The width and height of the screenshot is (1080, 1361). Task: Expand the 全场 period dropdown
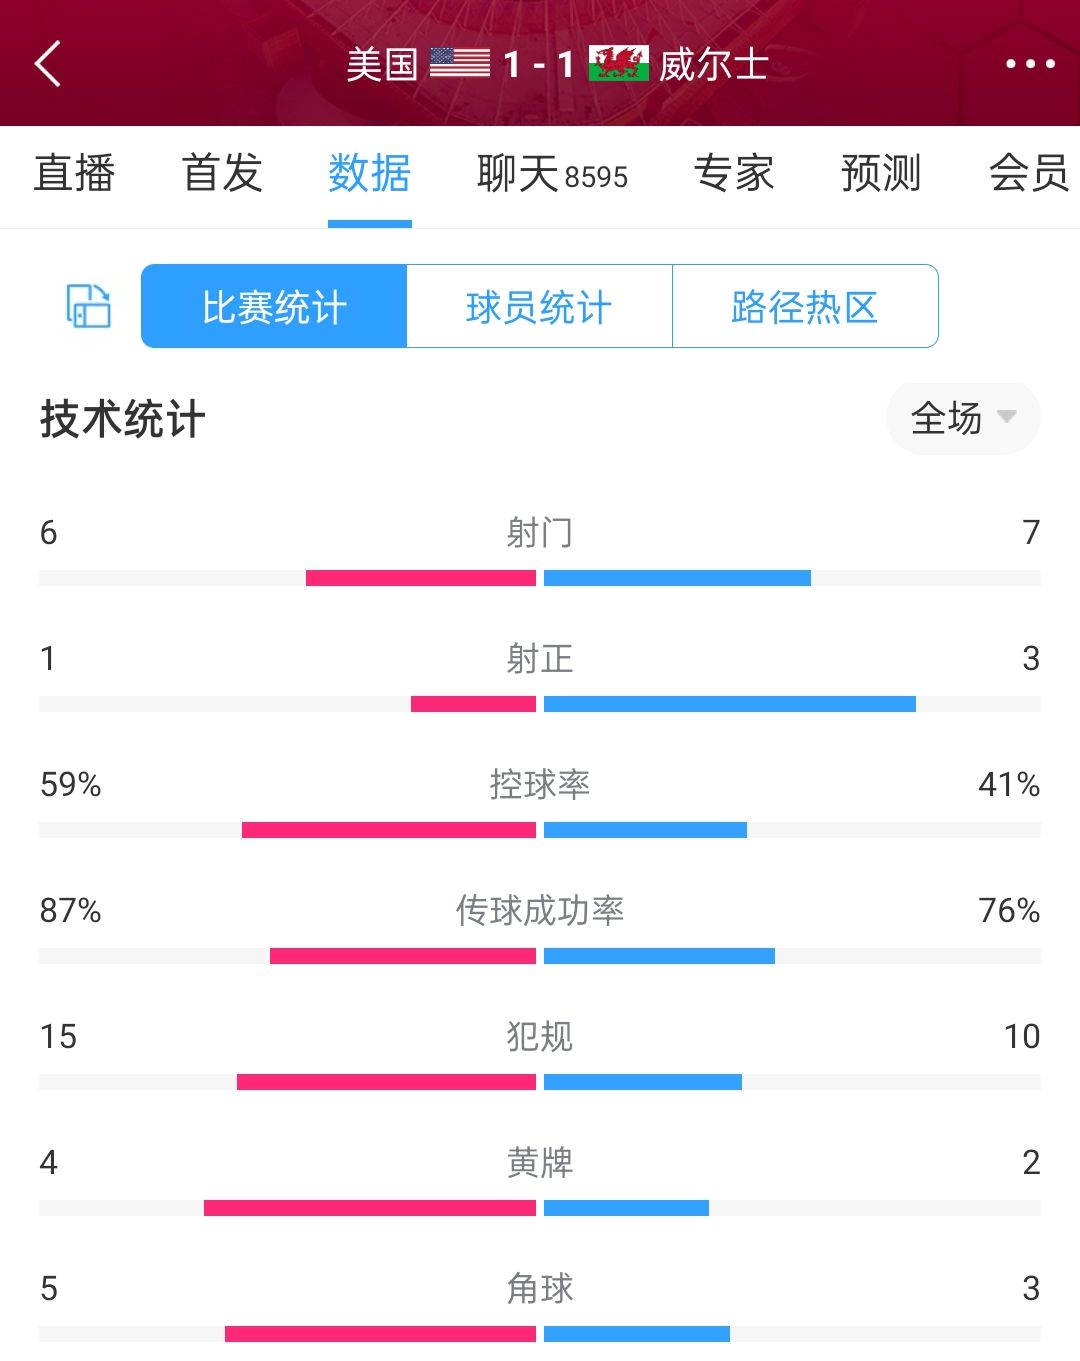pos(962,418)
